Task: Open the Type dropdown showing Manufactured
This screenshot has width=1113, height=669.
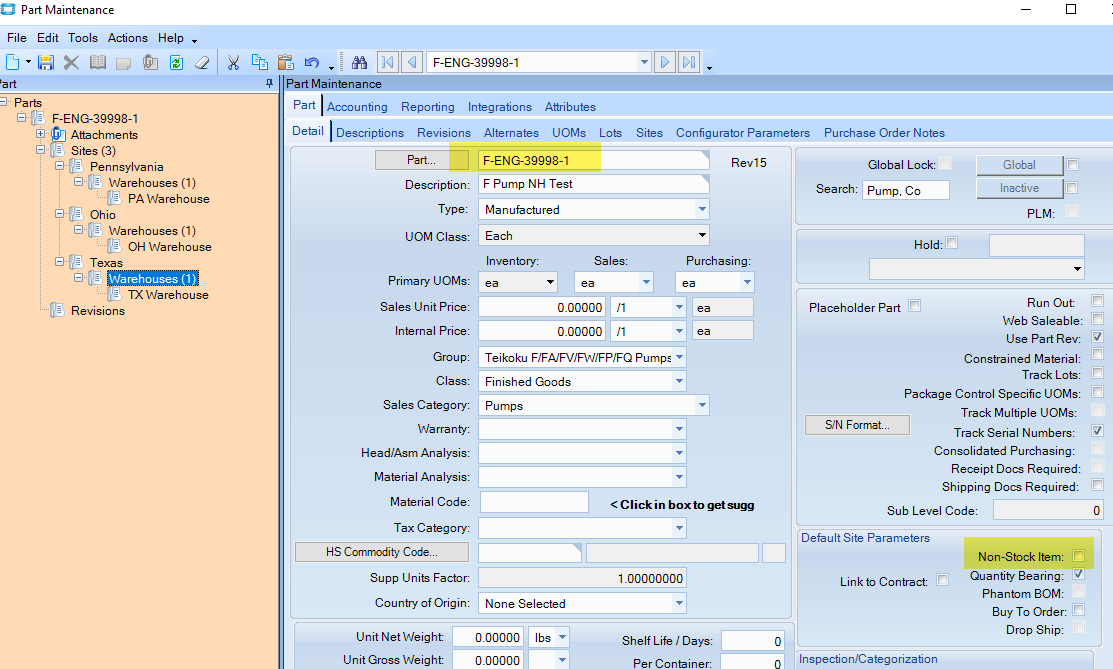Action: pyautogui.click(x=702, y=210)
